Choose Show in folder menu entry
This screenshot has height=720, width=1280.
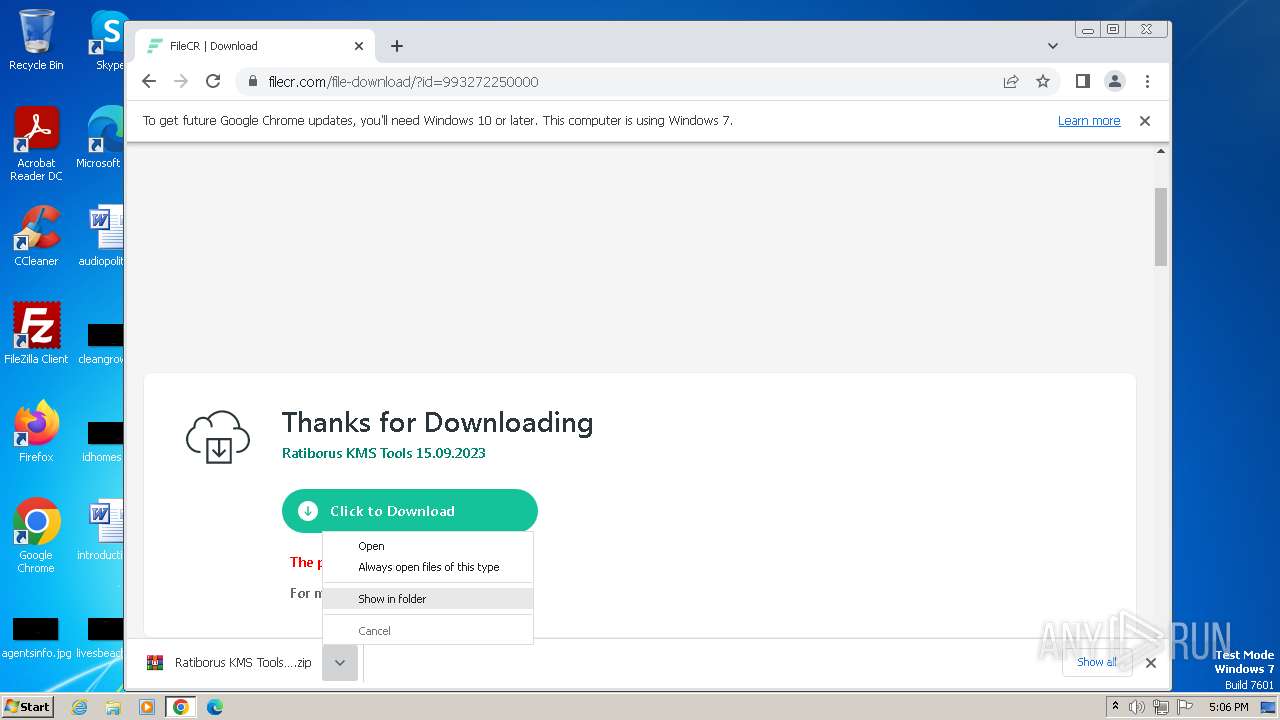coord(428,599)
